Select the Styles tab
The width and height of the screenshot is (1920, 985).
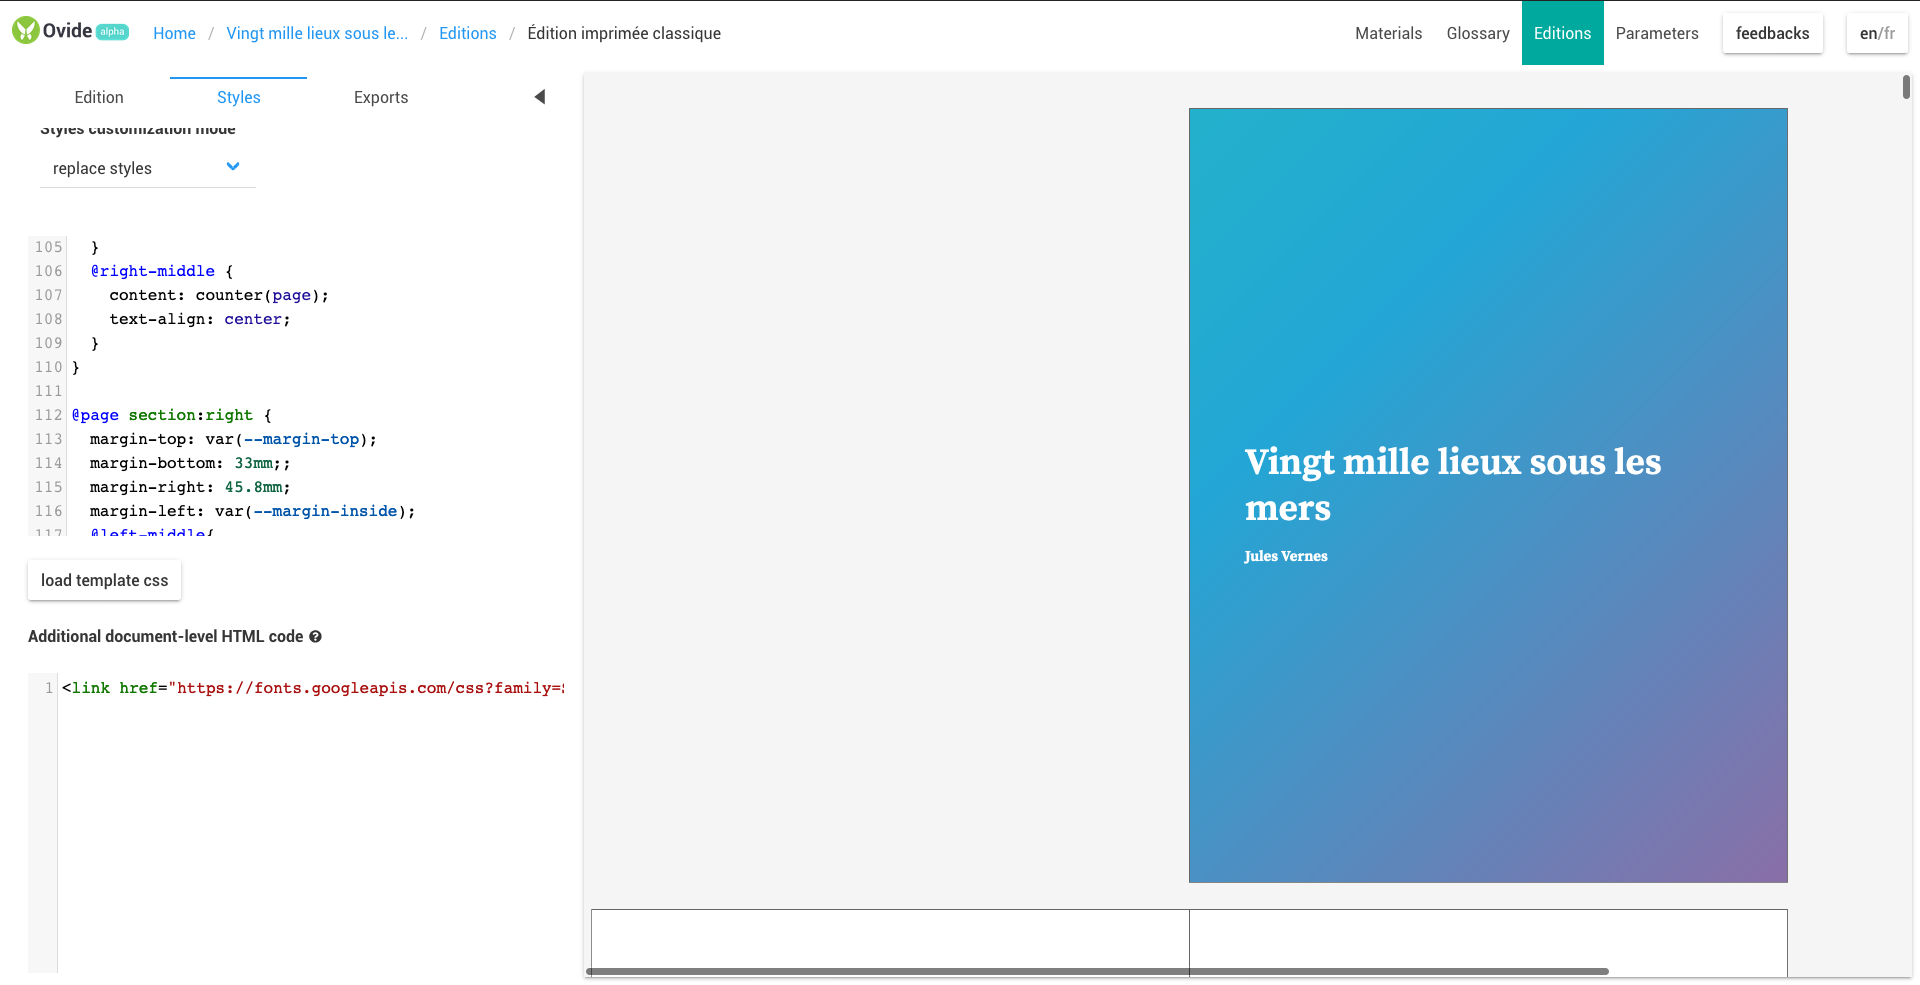(x=238, y=97)
